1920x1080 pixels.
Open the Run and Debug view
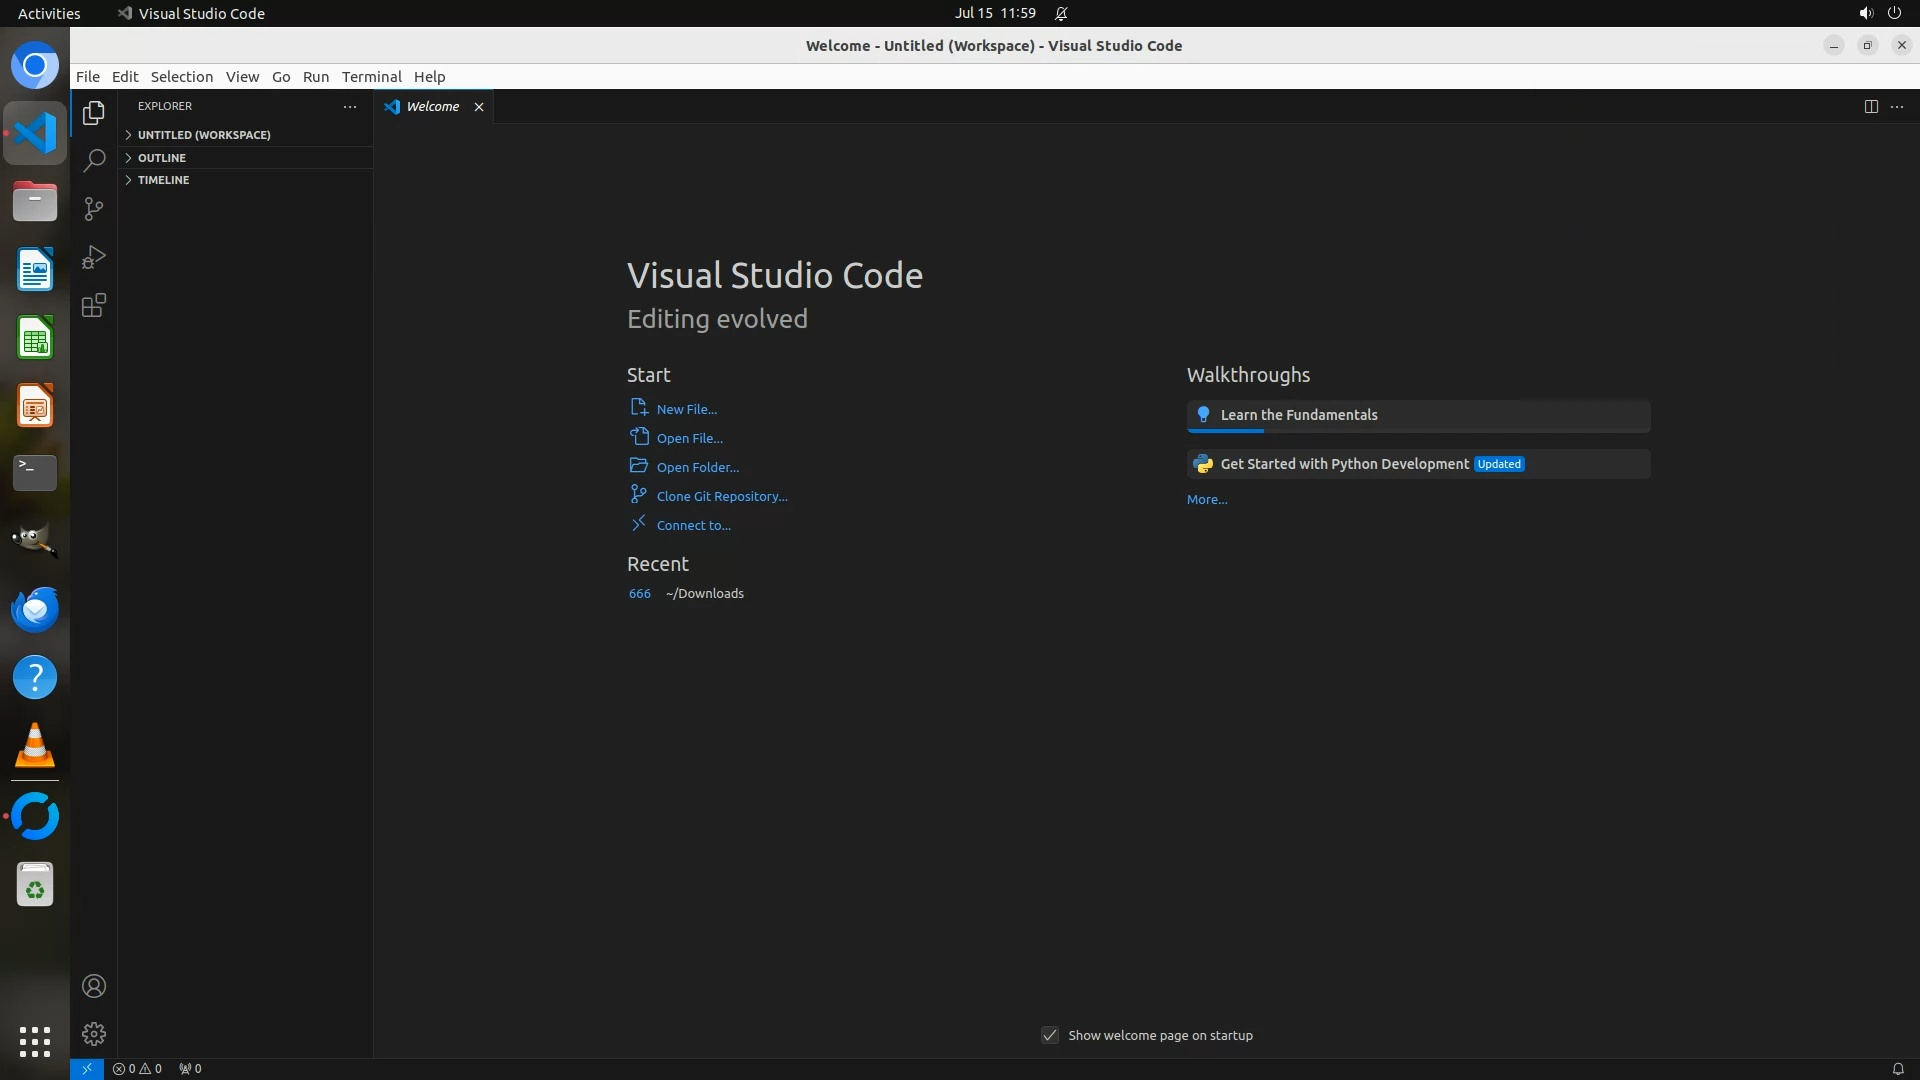tap(94, 257)
